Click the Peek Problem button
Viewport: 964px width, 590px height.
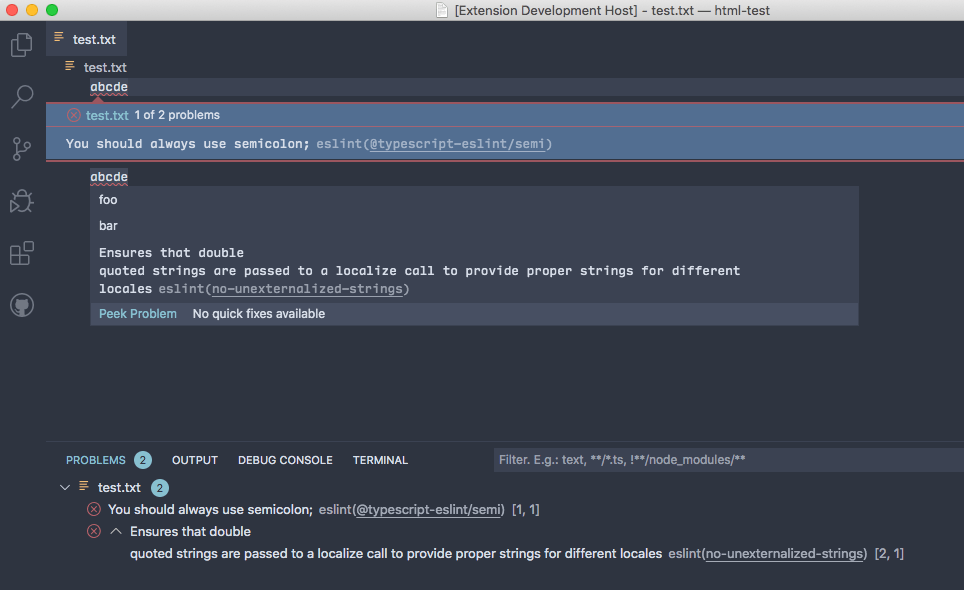click(137, 313)
